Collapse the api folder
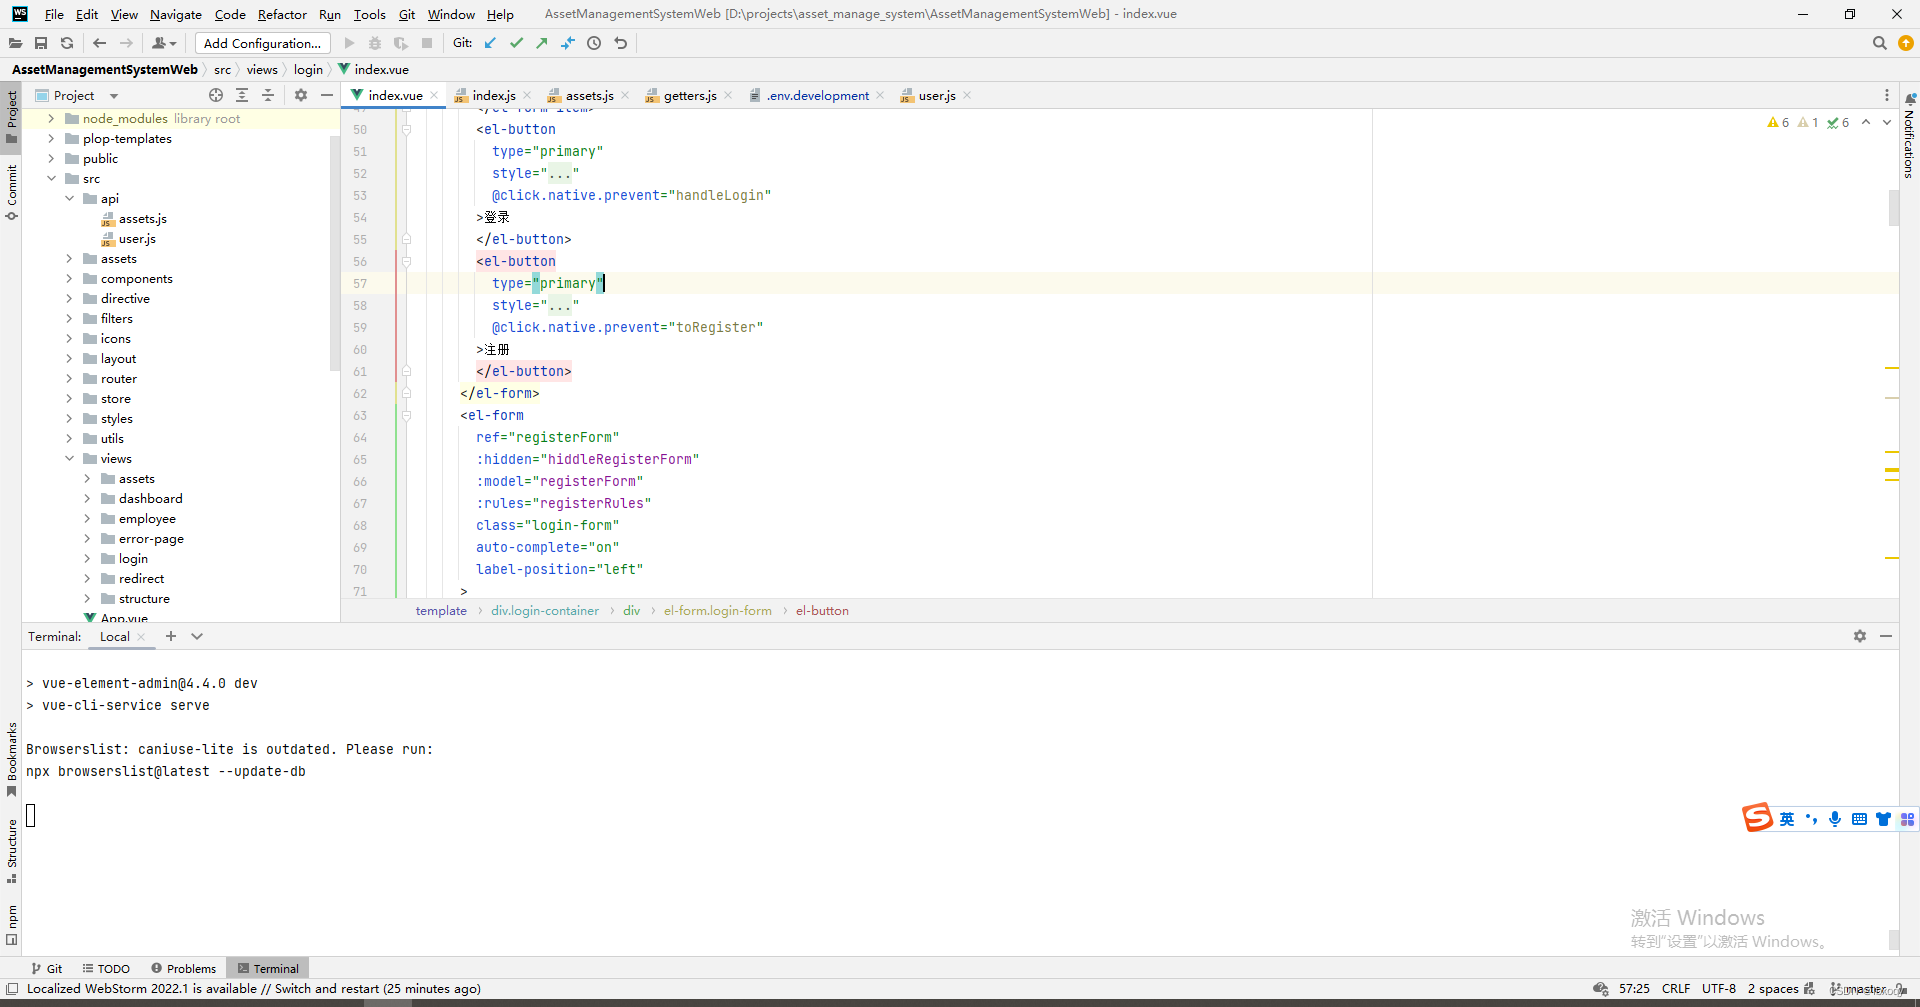Viewport: 1920px width, 1007px height. (69, 198)
